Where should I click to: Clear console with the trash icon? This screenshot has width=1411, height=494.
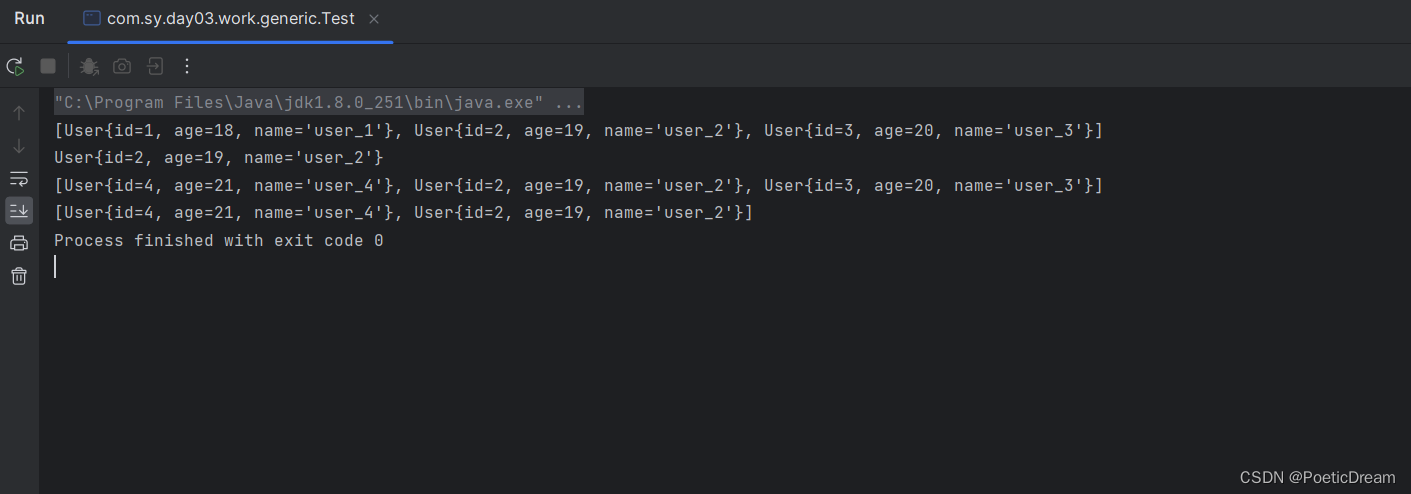point(19,275)
